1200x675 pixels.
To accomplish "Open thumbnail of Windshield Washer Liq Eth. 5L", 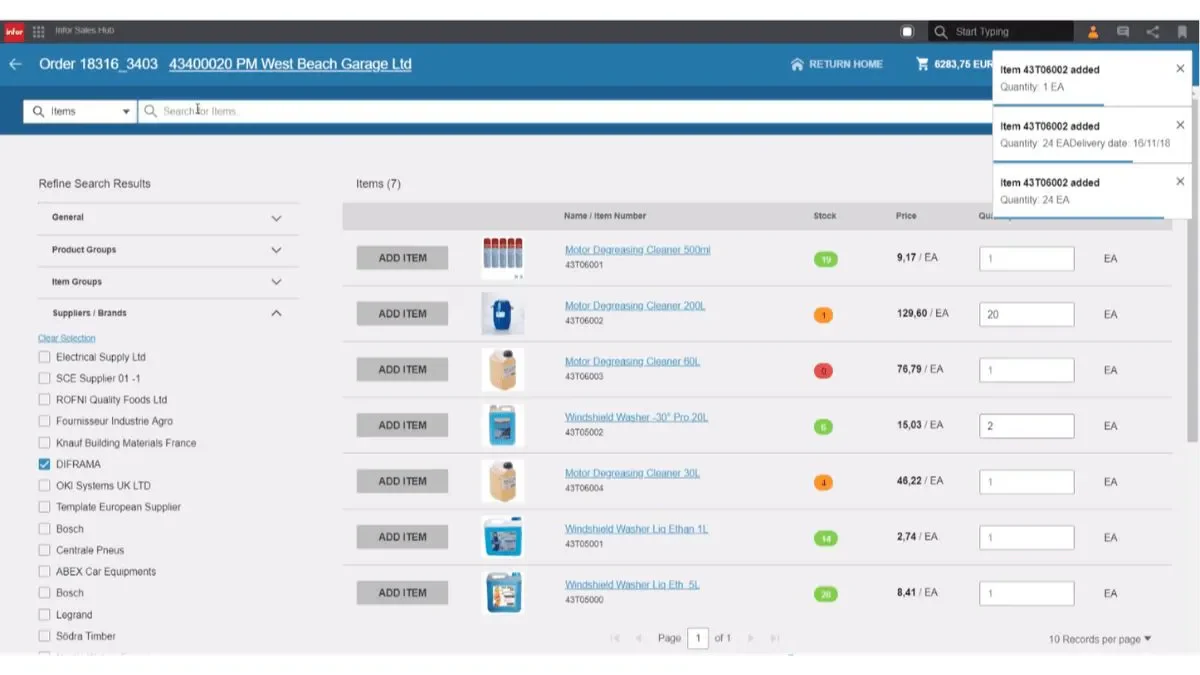I will click(x=503, y=592).
